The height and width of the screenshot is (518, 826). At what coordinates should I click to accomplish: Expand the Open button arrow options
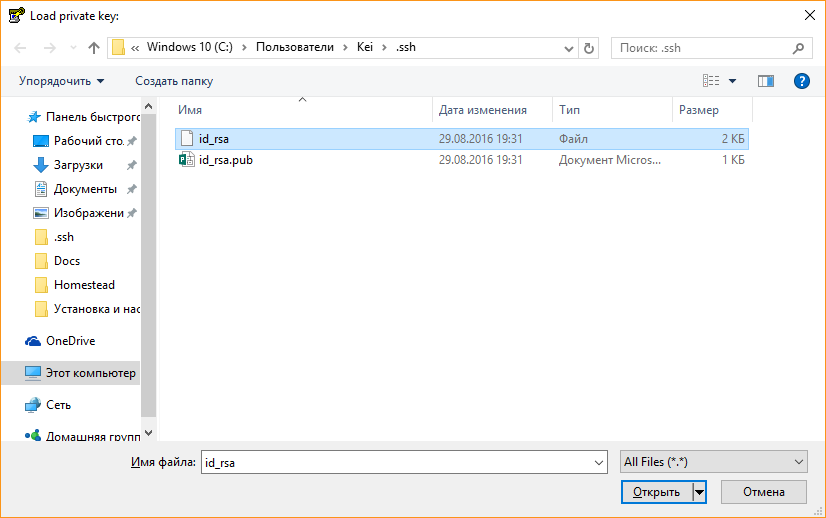(700, 492)
